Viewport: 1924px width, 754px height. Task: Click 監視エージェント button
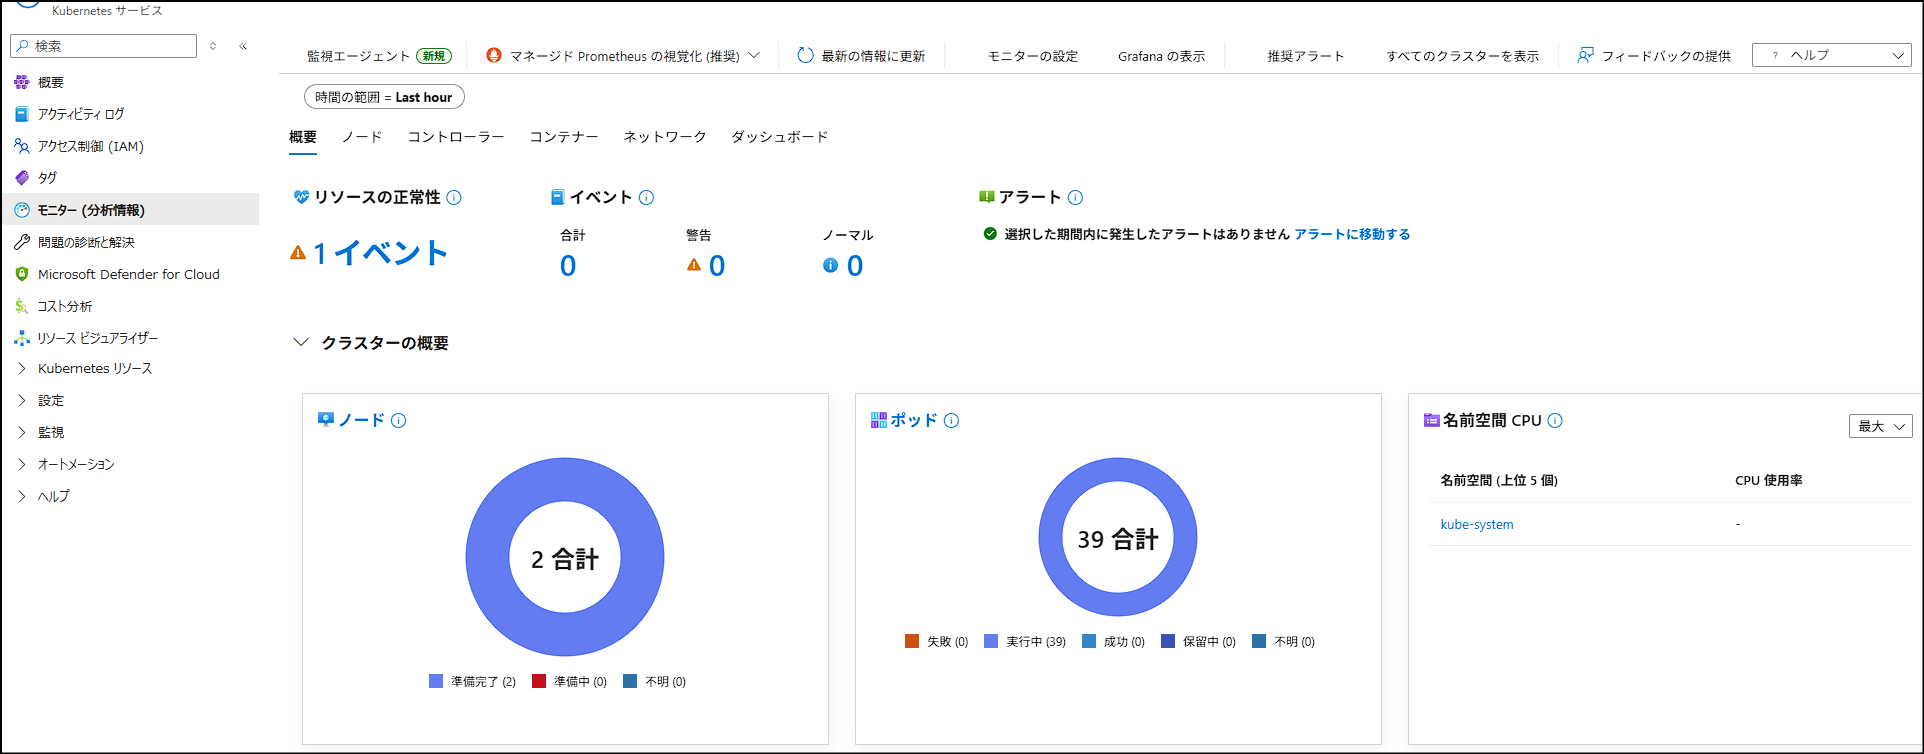(379, 56)
